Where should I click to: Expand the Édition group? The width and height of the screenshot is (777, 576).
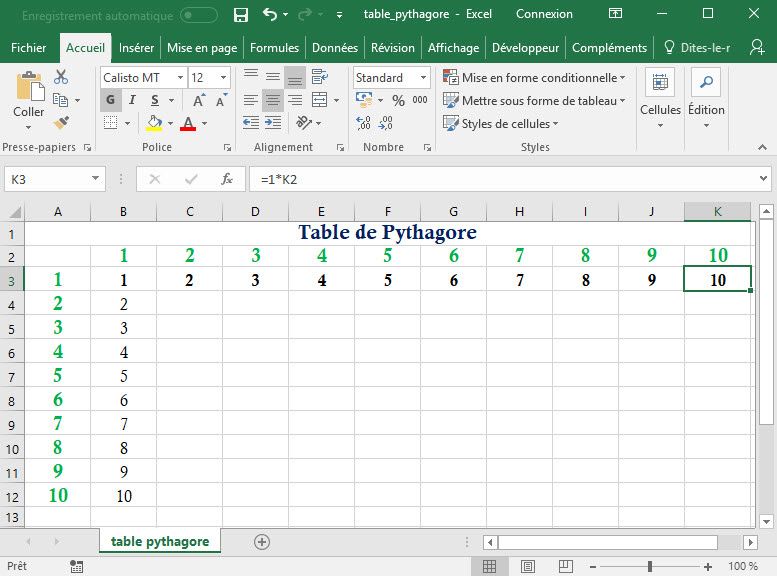pos(706,99)
